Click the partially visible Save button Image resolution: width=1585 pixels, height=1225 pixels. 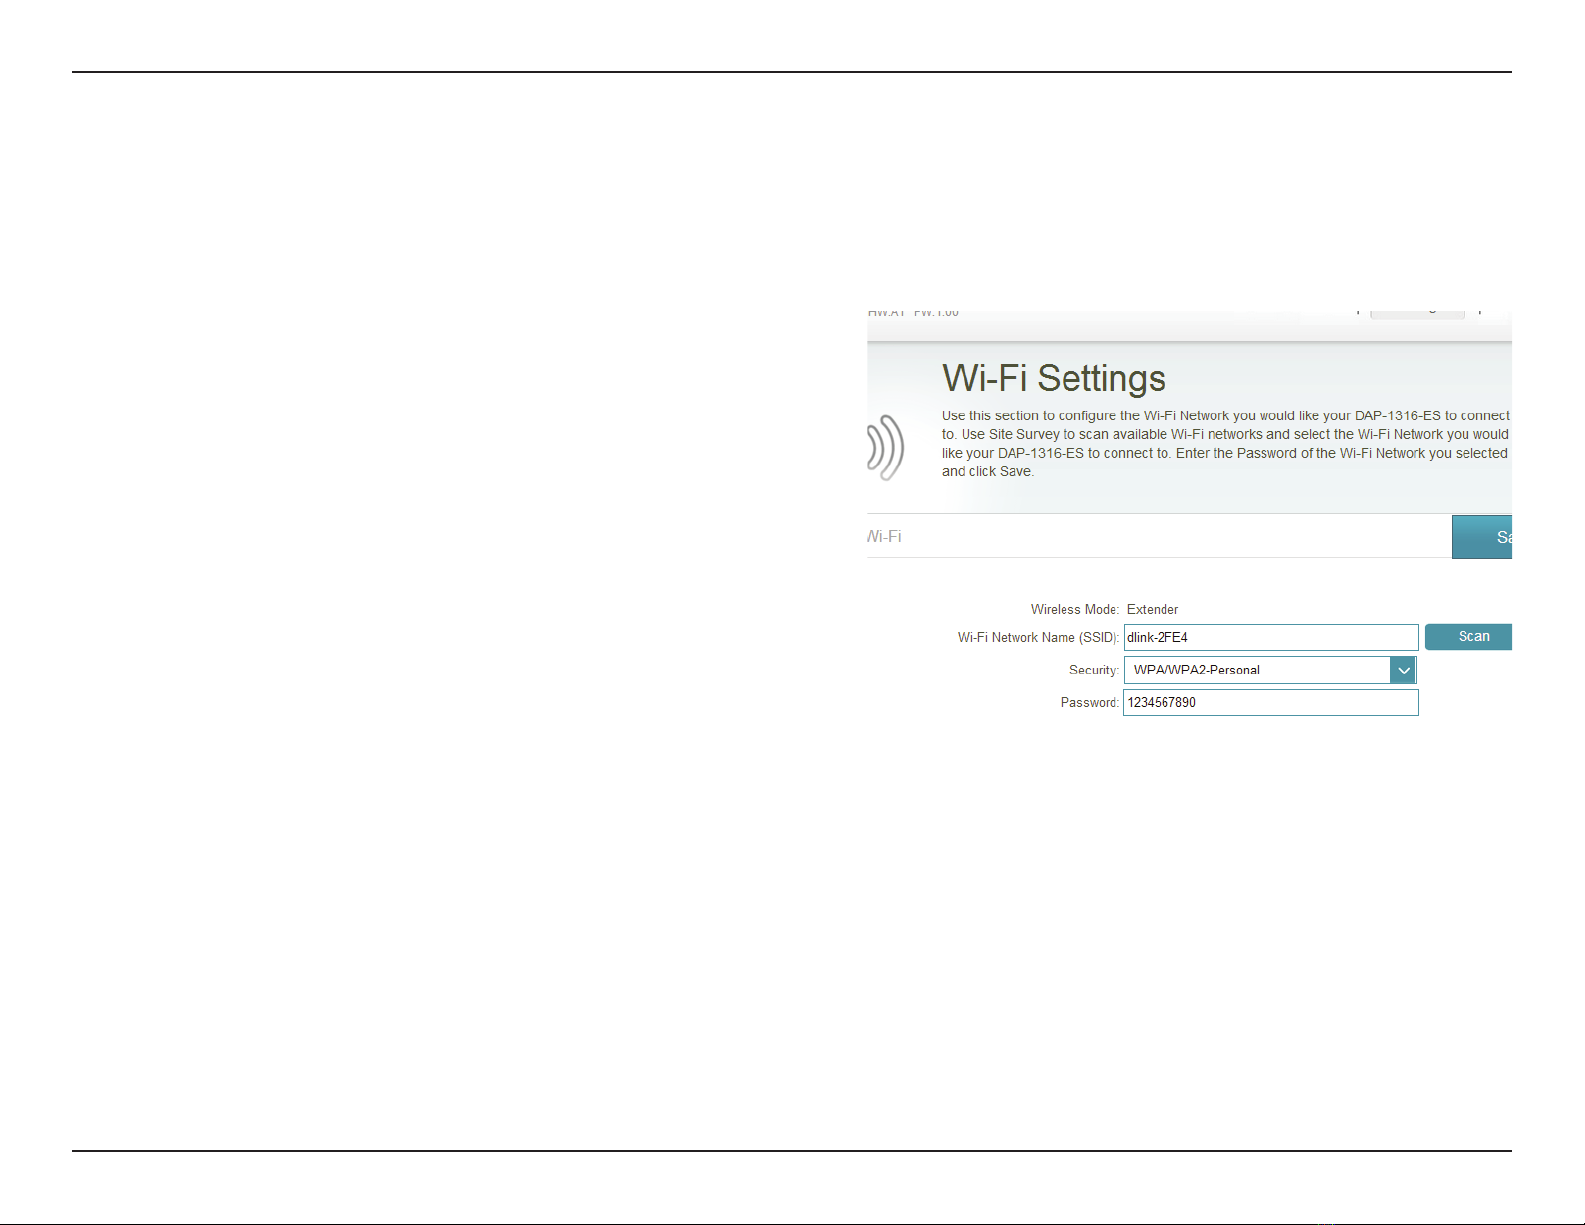click(x=1482, y=537)
